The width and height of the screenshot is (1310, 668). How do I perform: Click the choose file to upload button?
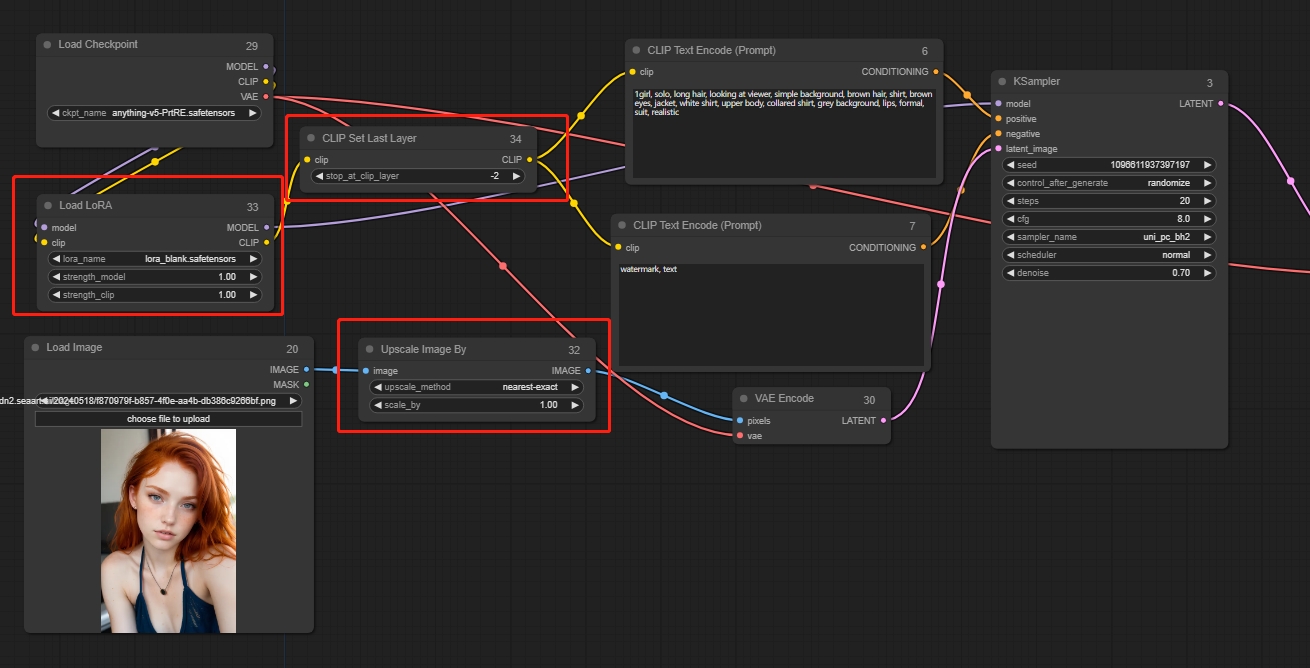[168, 419]
